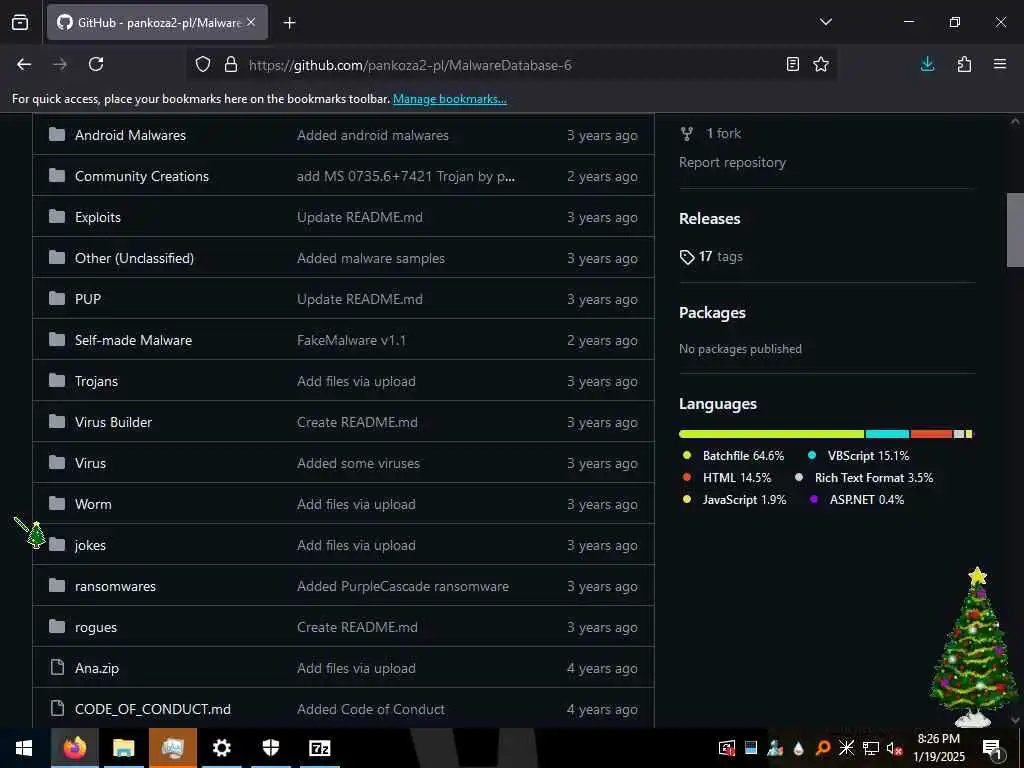Viewport: 1024px width, 768px height.
Task: Click cyan VBScript segment in language bar
Action: (x=888, y=434)
